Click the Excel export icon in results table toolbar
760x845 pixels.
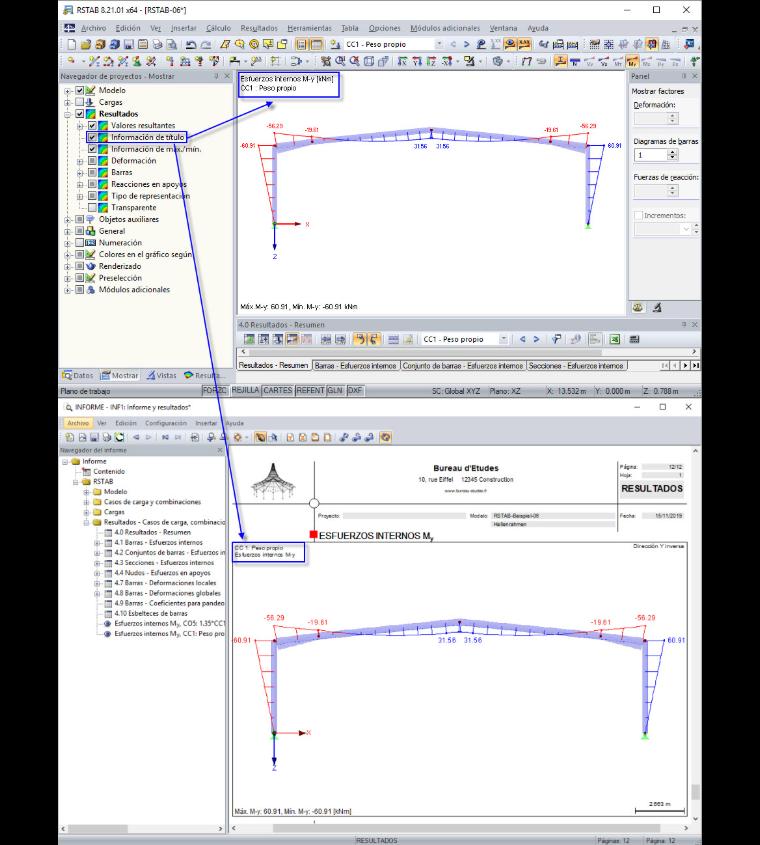[x=614, y=339]
